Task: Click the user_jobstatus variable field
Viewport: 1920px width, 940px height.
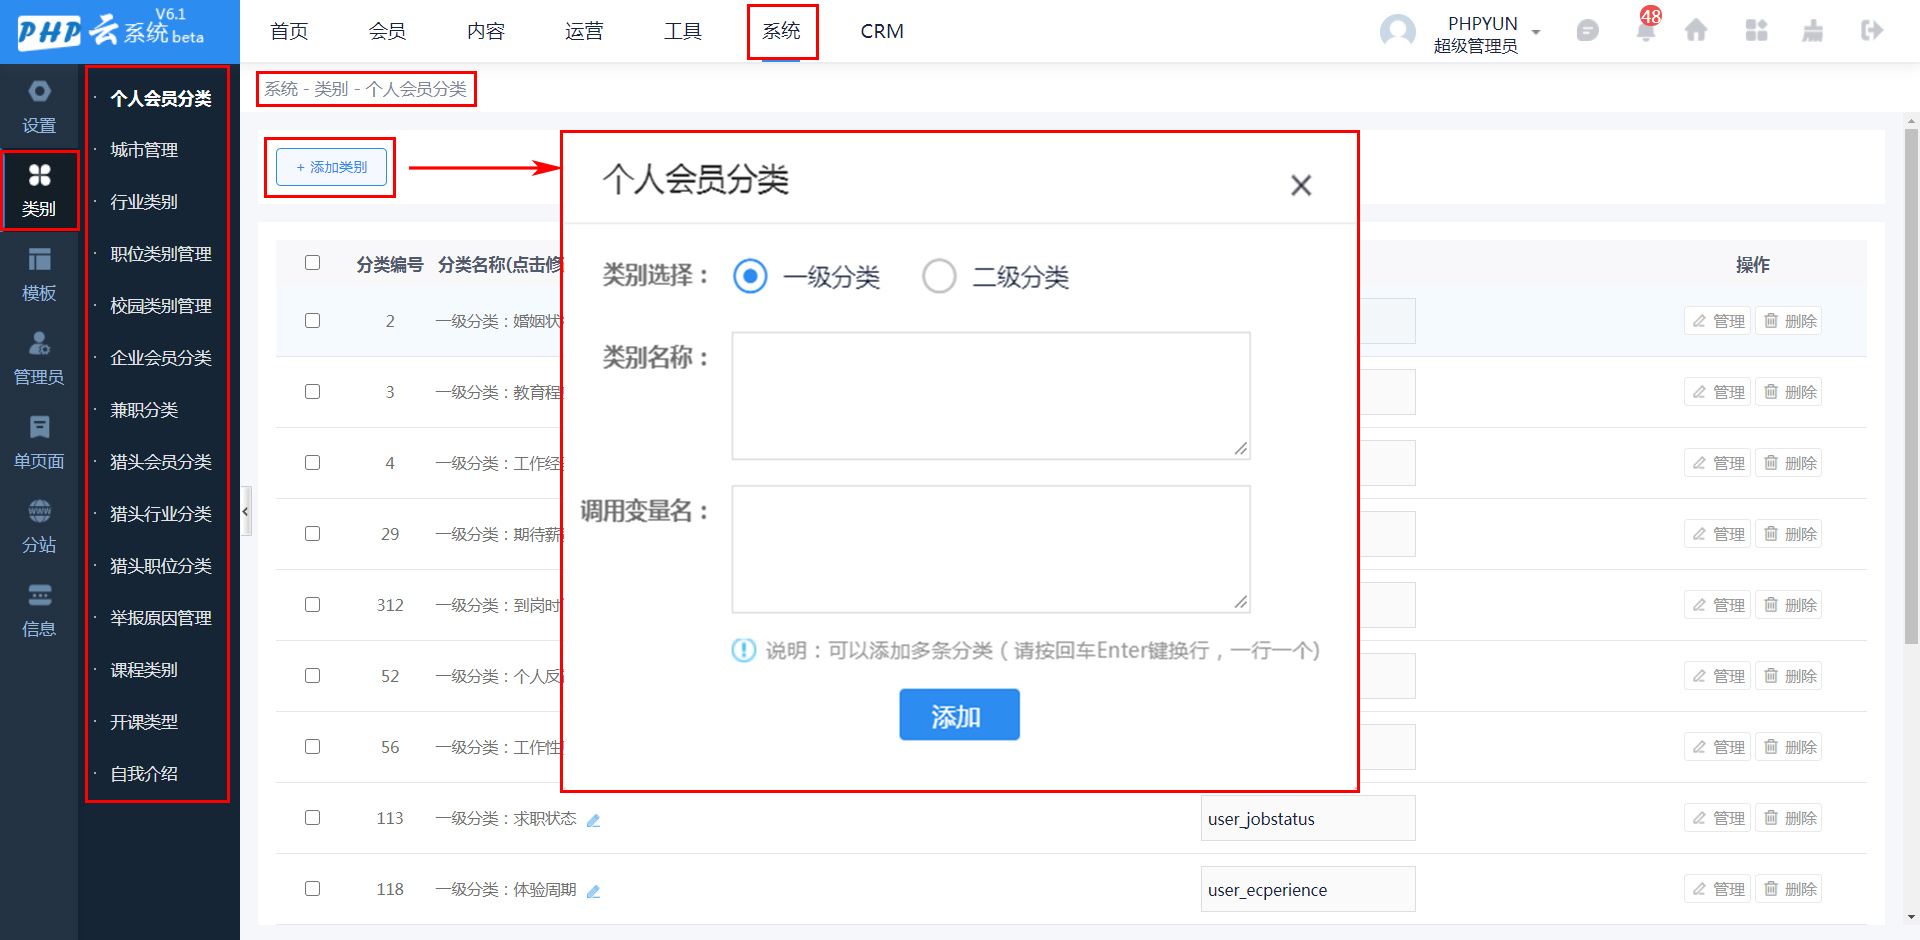Action: pos(1308,819)
